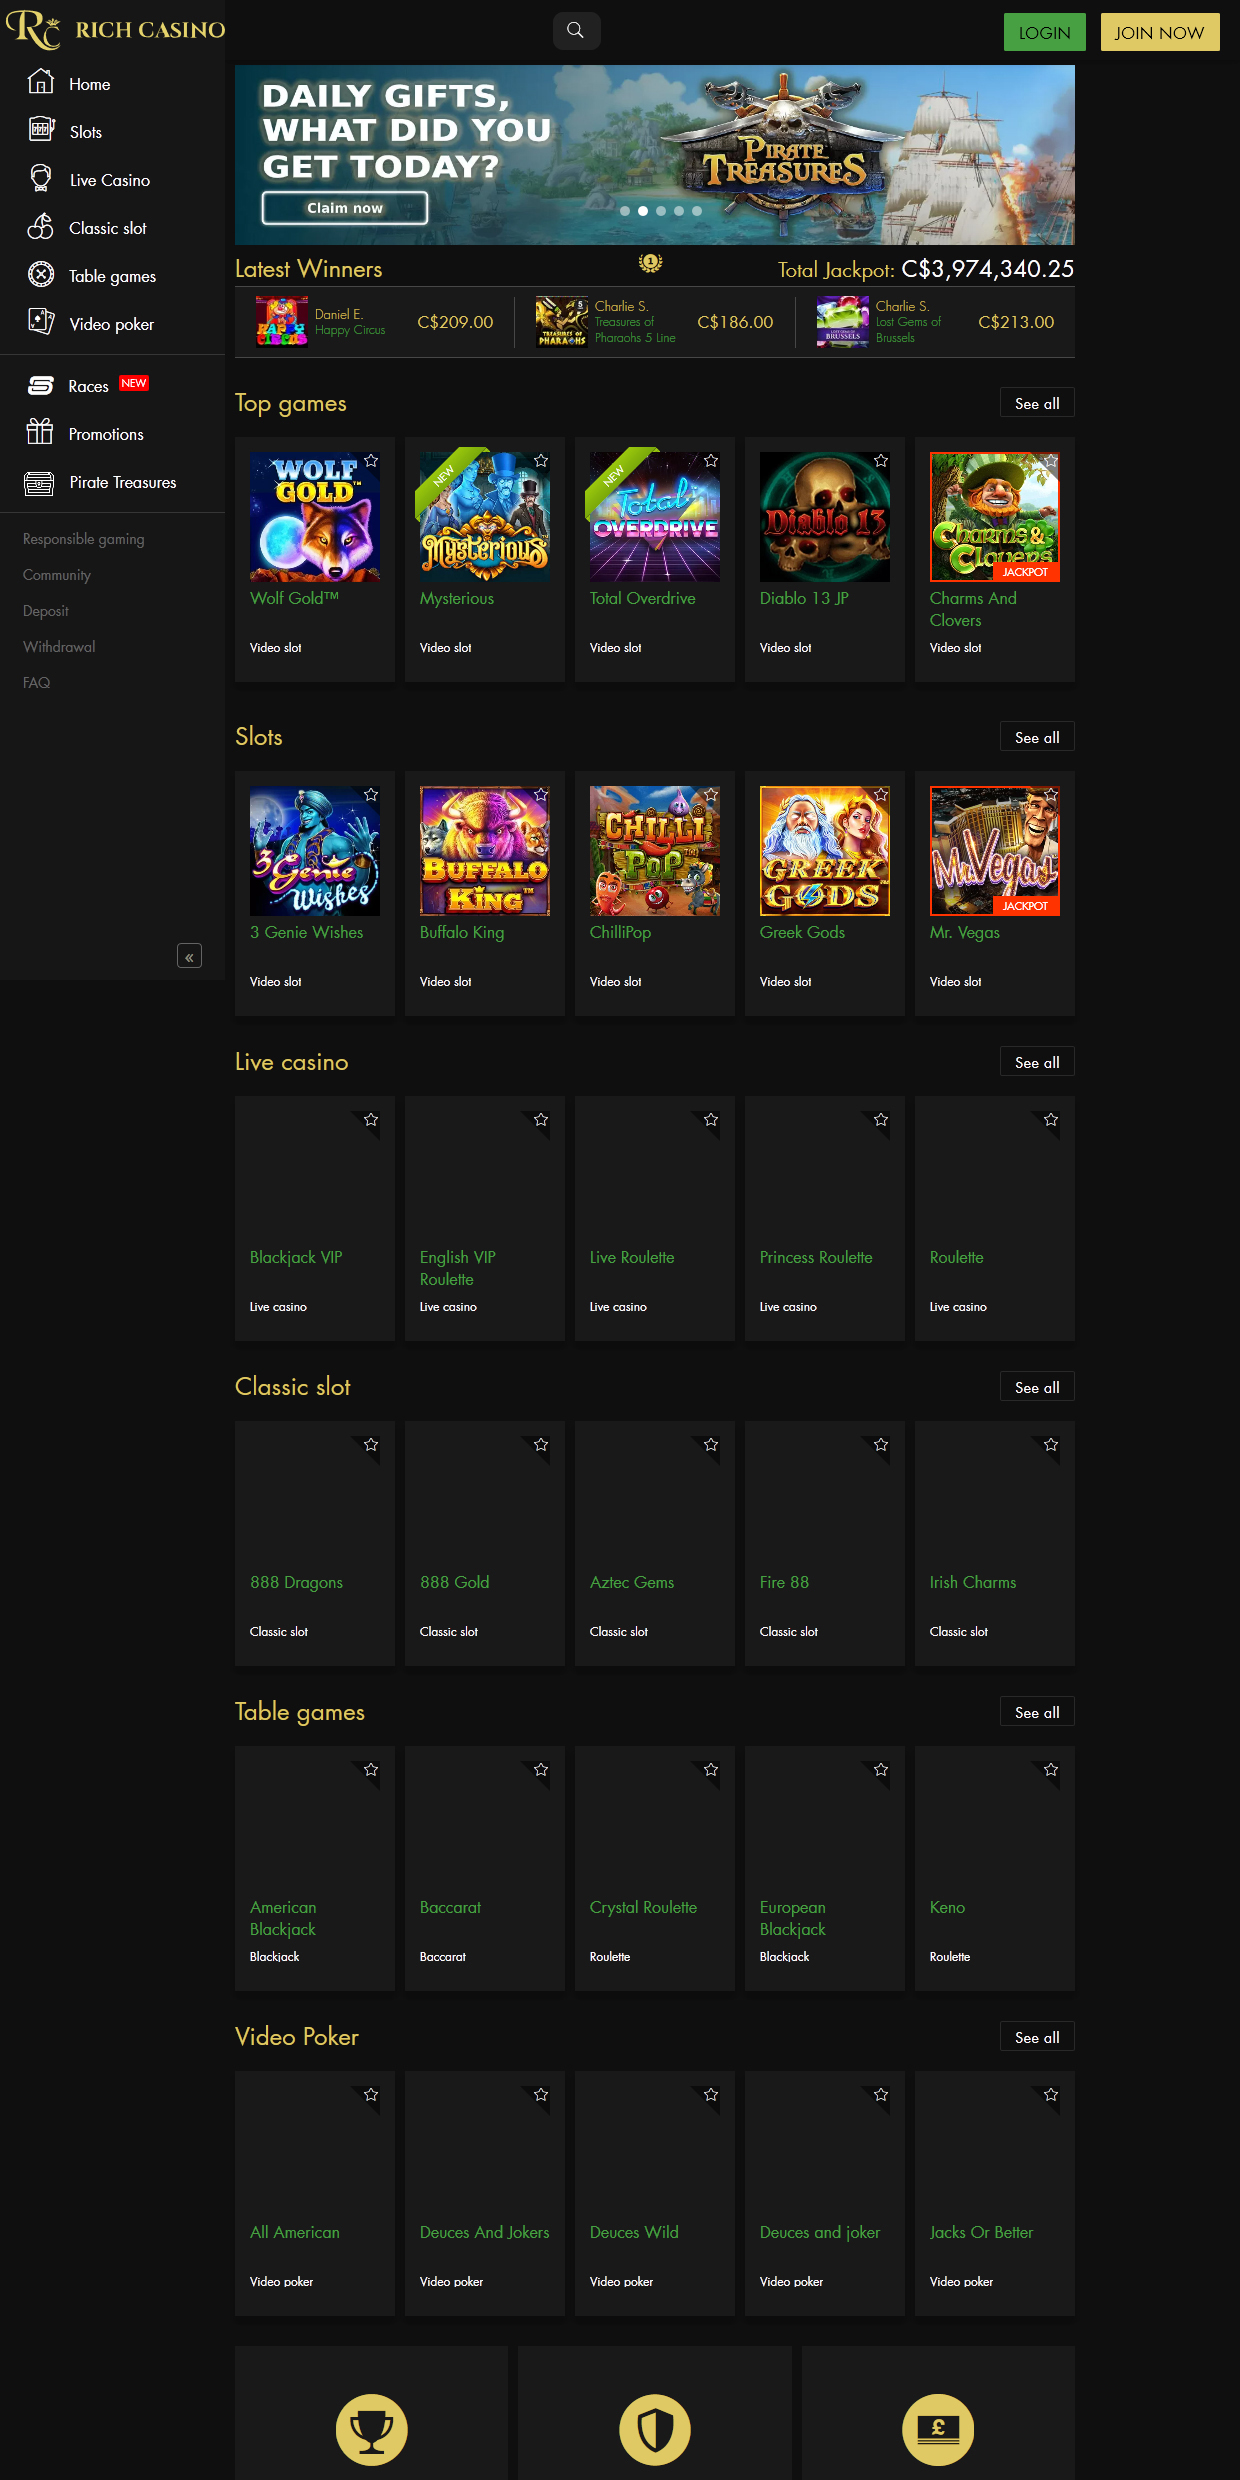Collapse the sidebar with double-chevron button

pyautogui.click(x=189, y=957)
